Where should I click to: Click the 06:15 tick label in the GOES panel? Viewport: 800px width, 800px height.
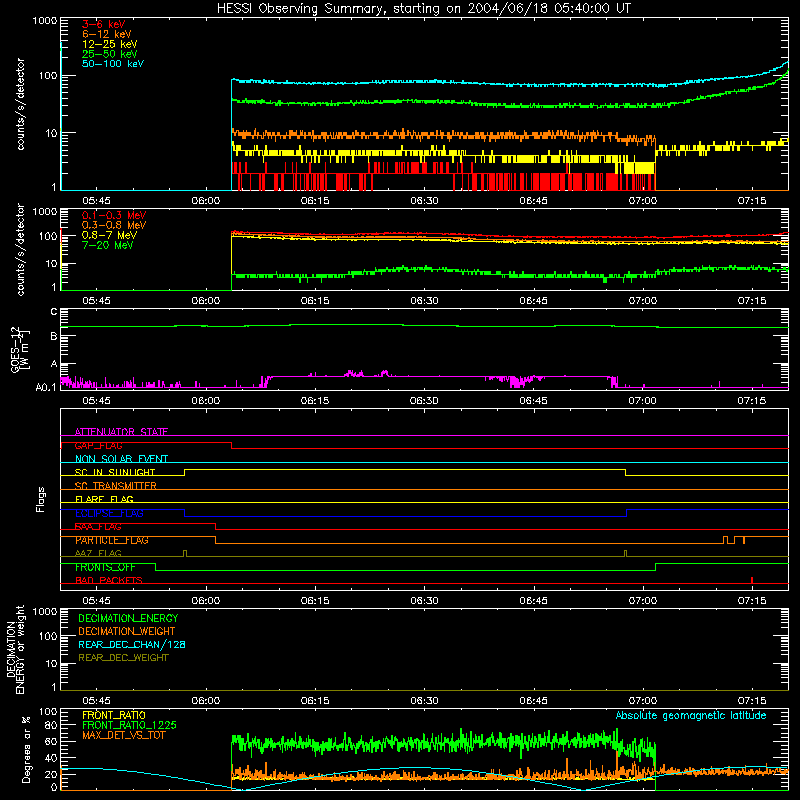[x=315, y=401]
